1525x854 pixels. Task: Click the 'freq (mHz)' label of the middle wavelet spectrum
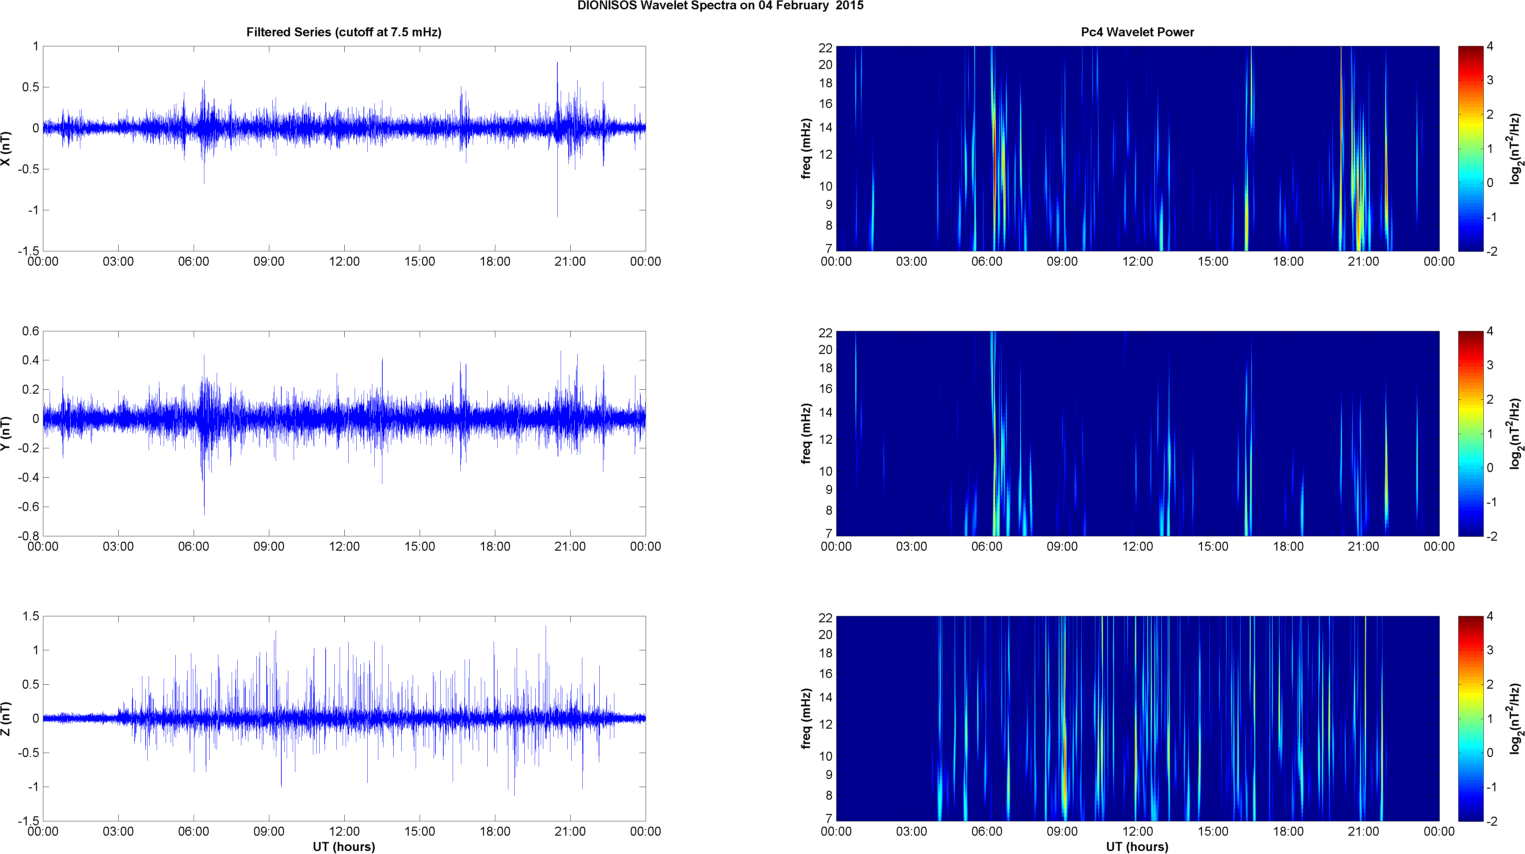click(806, 433)
